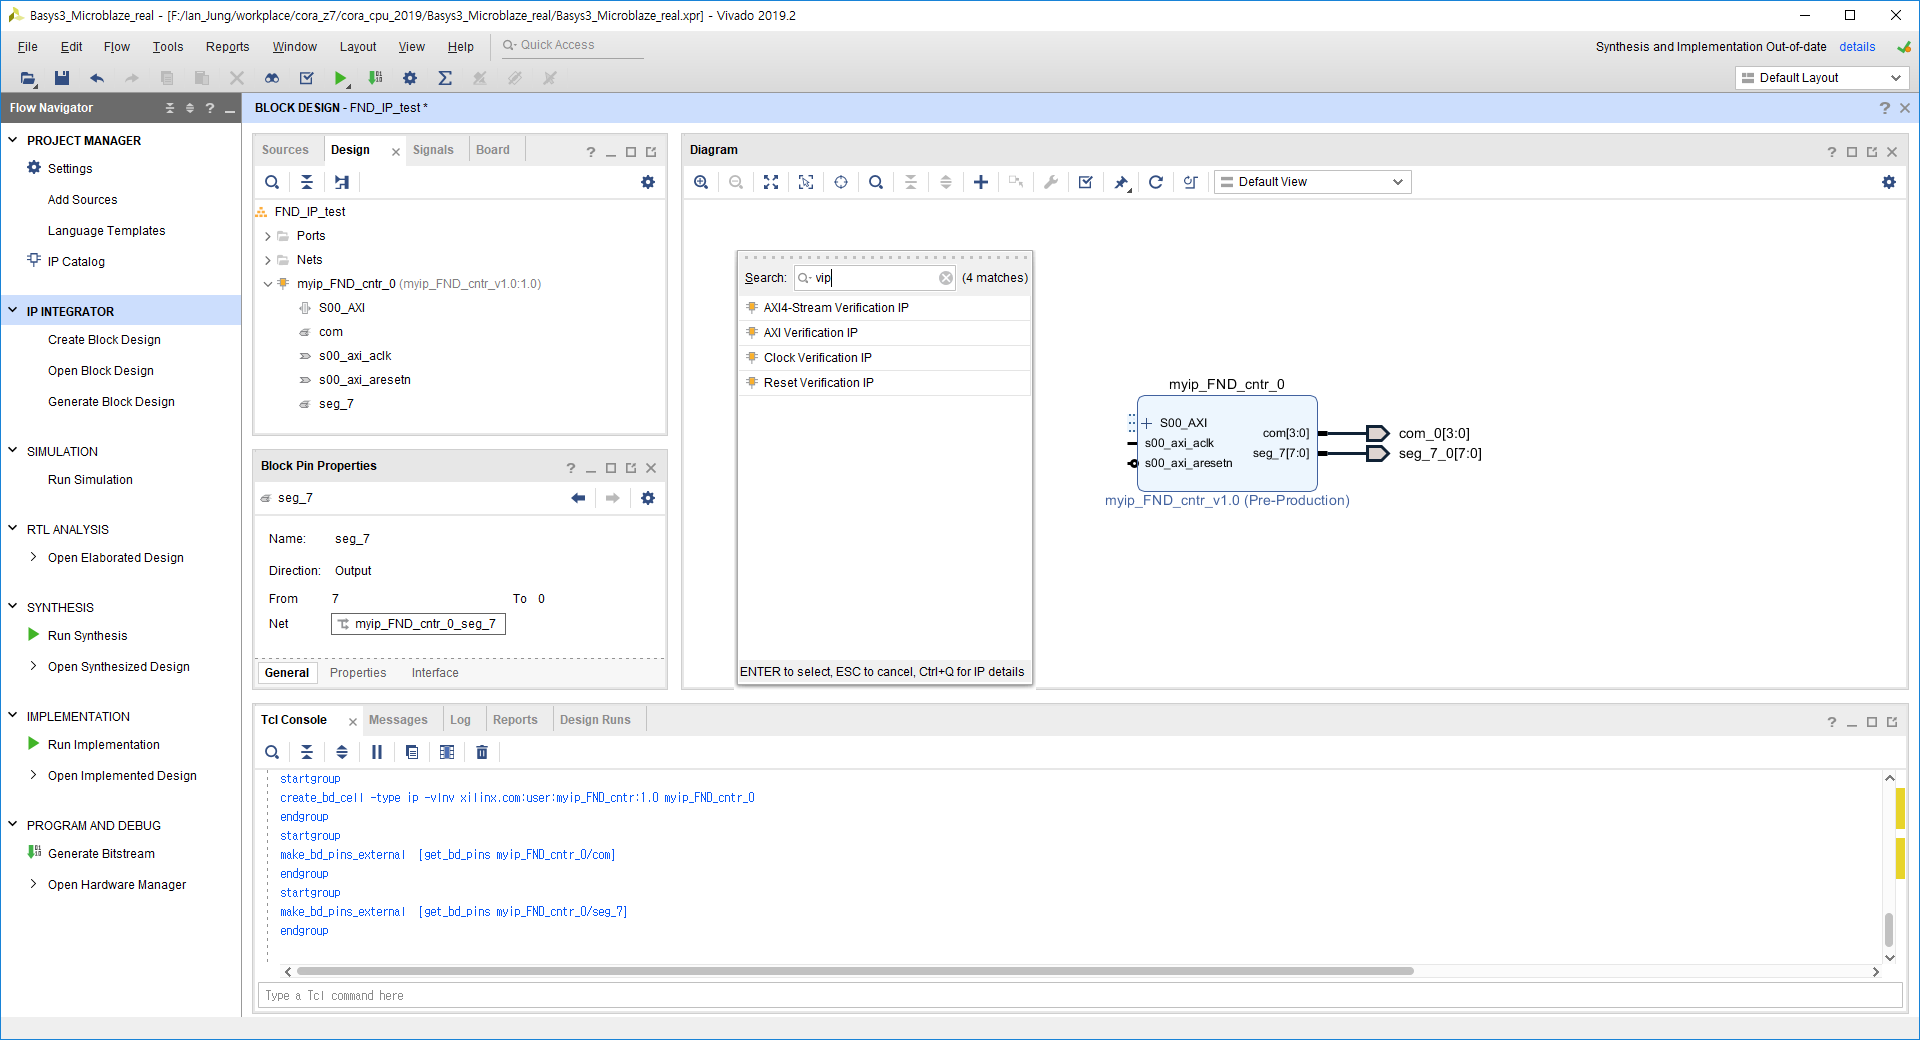The height and width of the screenshot is (1040, 1920).
Task: Click the Tcl Console horizontal scrollbar
Action: pyautogui.click(x=855, y=971)
